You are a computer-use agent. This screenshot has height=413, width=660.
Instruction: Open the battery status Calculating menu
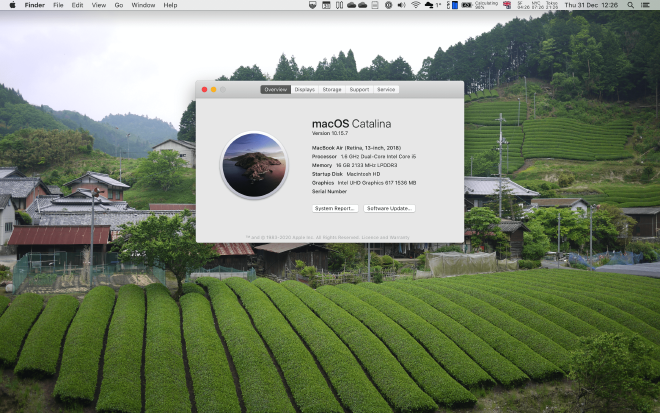(479, 5)
